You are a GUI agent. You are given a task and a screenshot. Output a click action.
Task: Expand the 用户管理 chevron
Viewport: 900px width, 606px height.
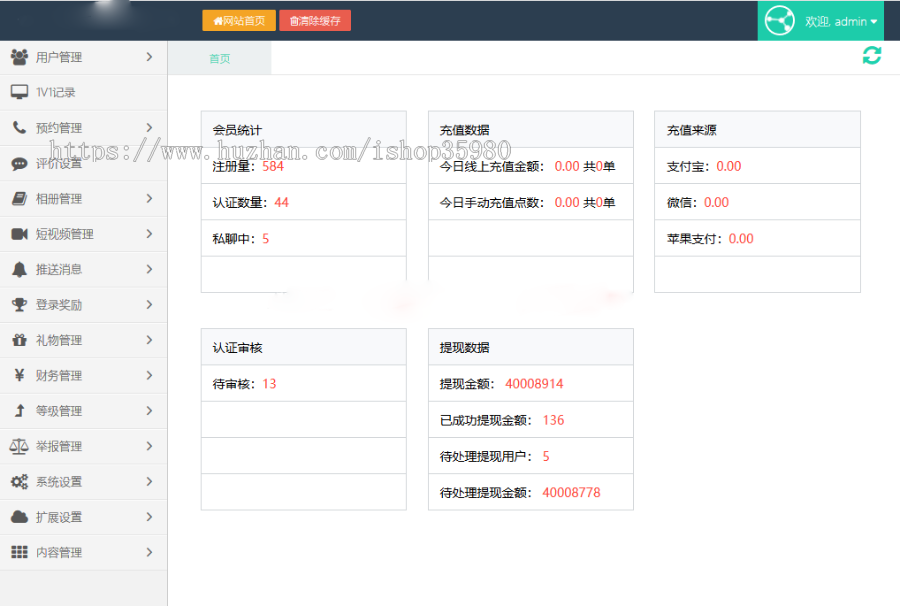(x=149, y=57)
